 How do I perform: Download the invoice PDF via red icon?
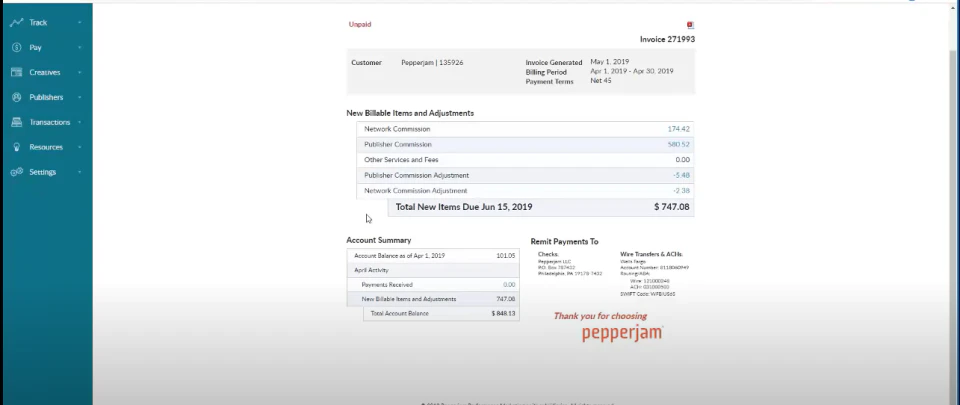(x=690, y=25)
